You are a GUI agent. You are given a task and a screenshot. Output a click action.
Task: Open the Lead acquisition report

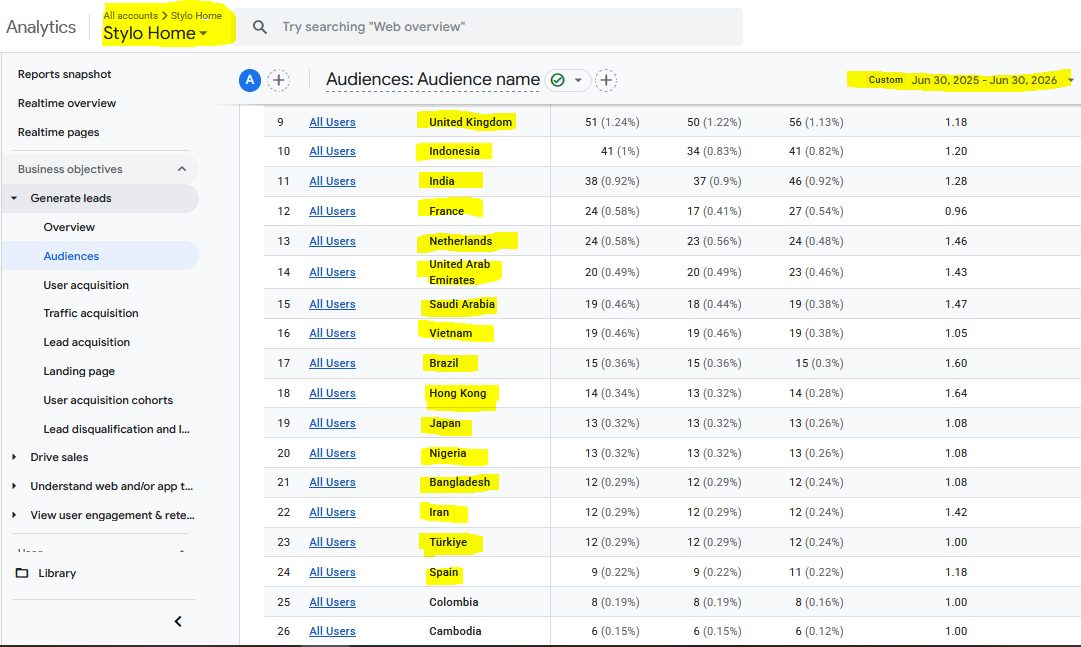point(87,342)
